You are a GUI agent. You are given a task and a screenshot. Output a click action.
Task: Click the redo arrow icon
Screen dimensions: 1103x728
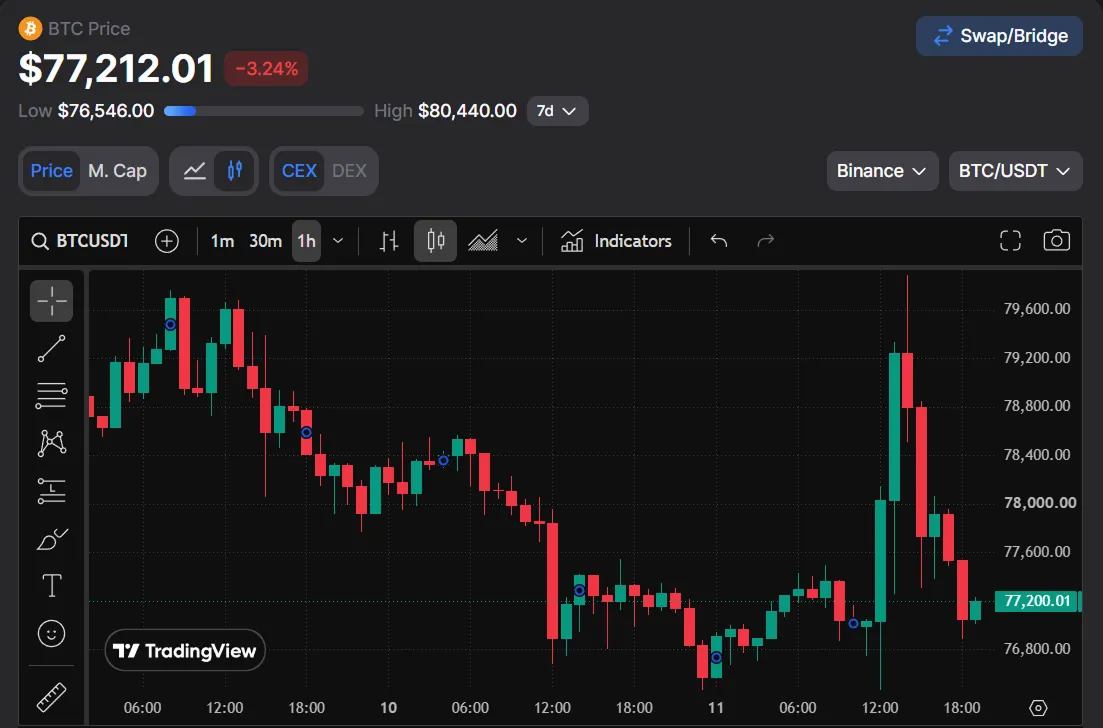pos(765,241)
